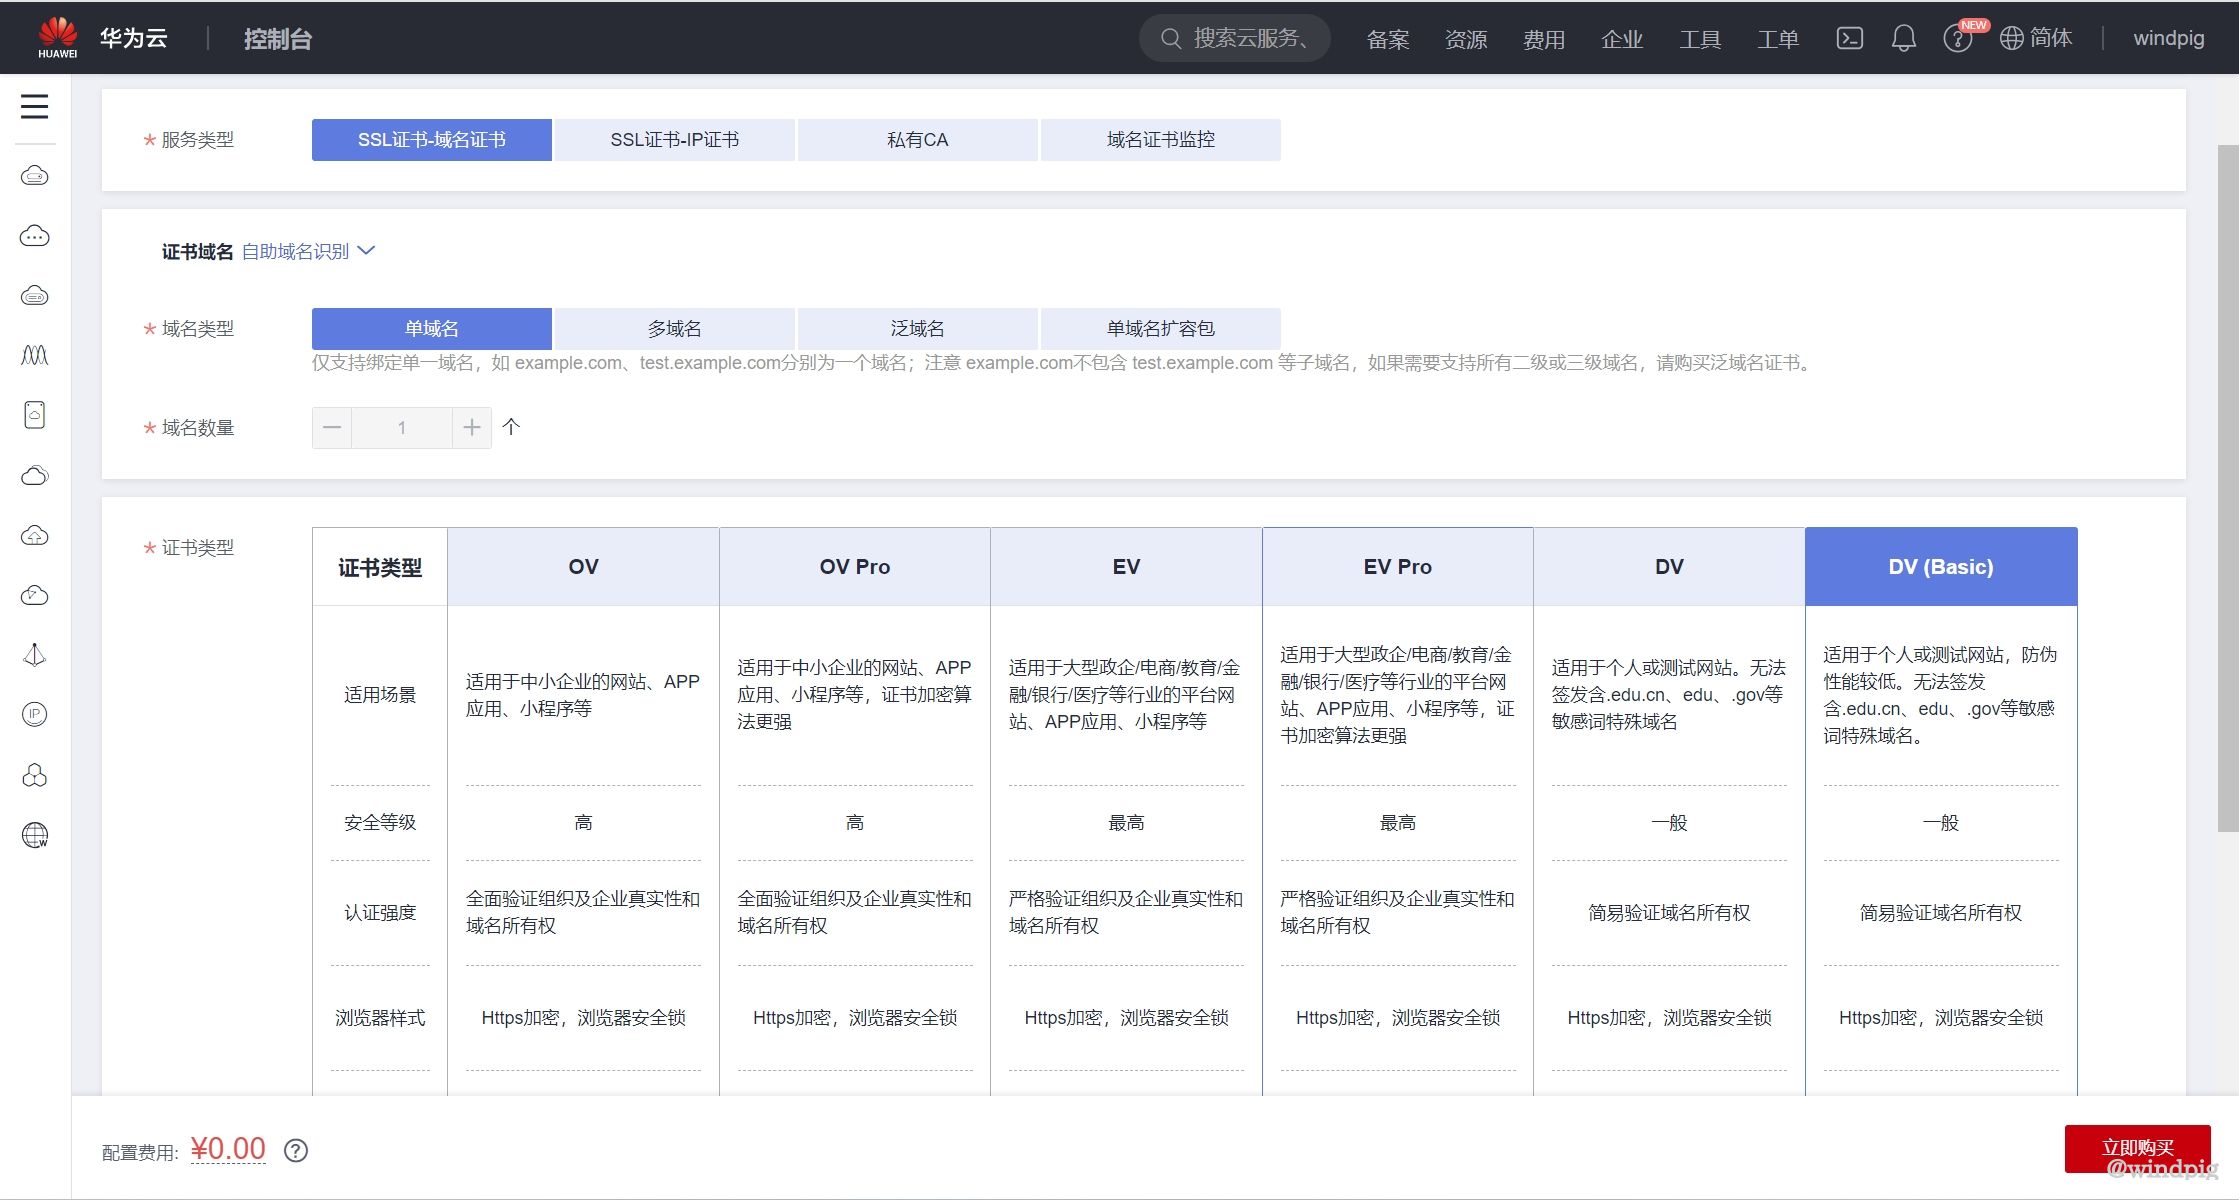Screen dimensions: 2239x1200
Task: Increase domain quantity with plus button
Action: [x=472, y=428]
